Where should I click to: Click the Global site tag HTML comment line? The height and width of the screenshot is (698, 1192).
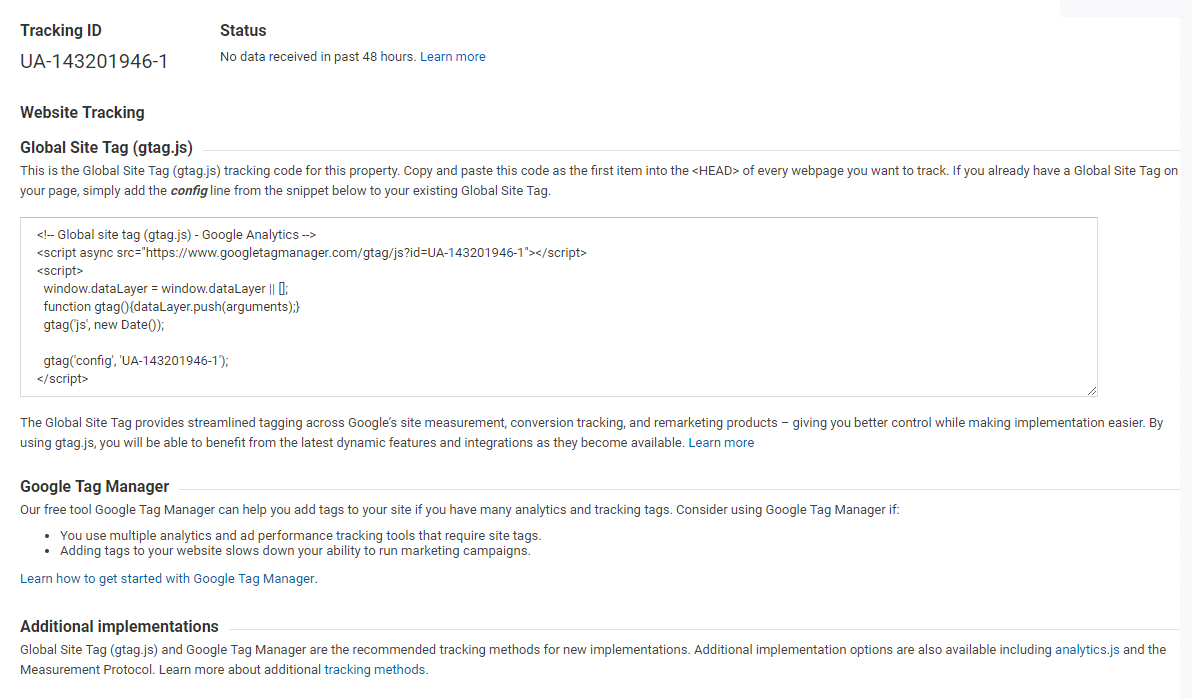[x=177, y=235]
